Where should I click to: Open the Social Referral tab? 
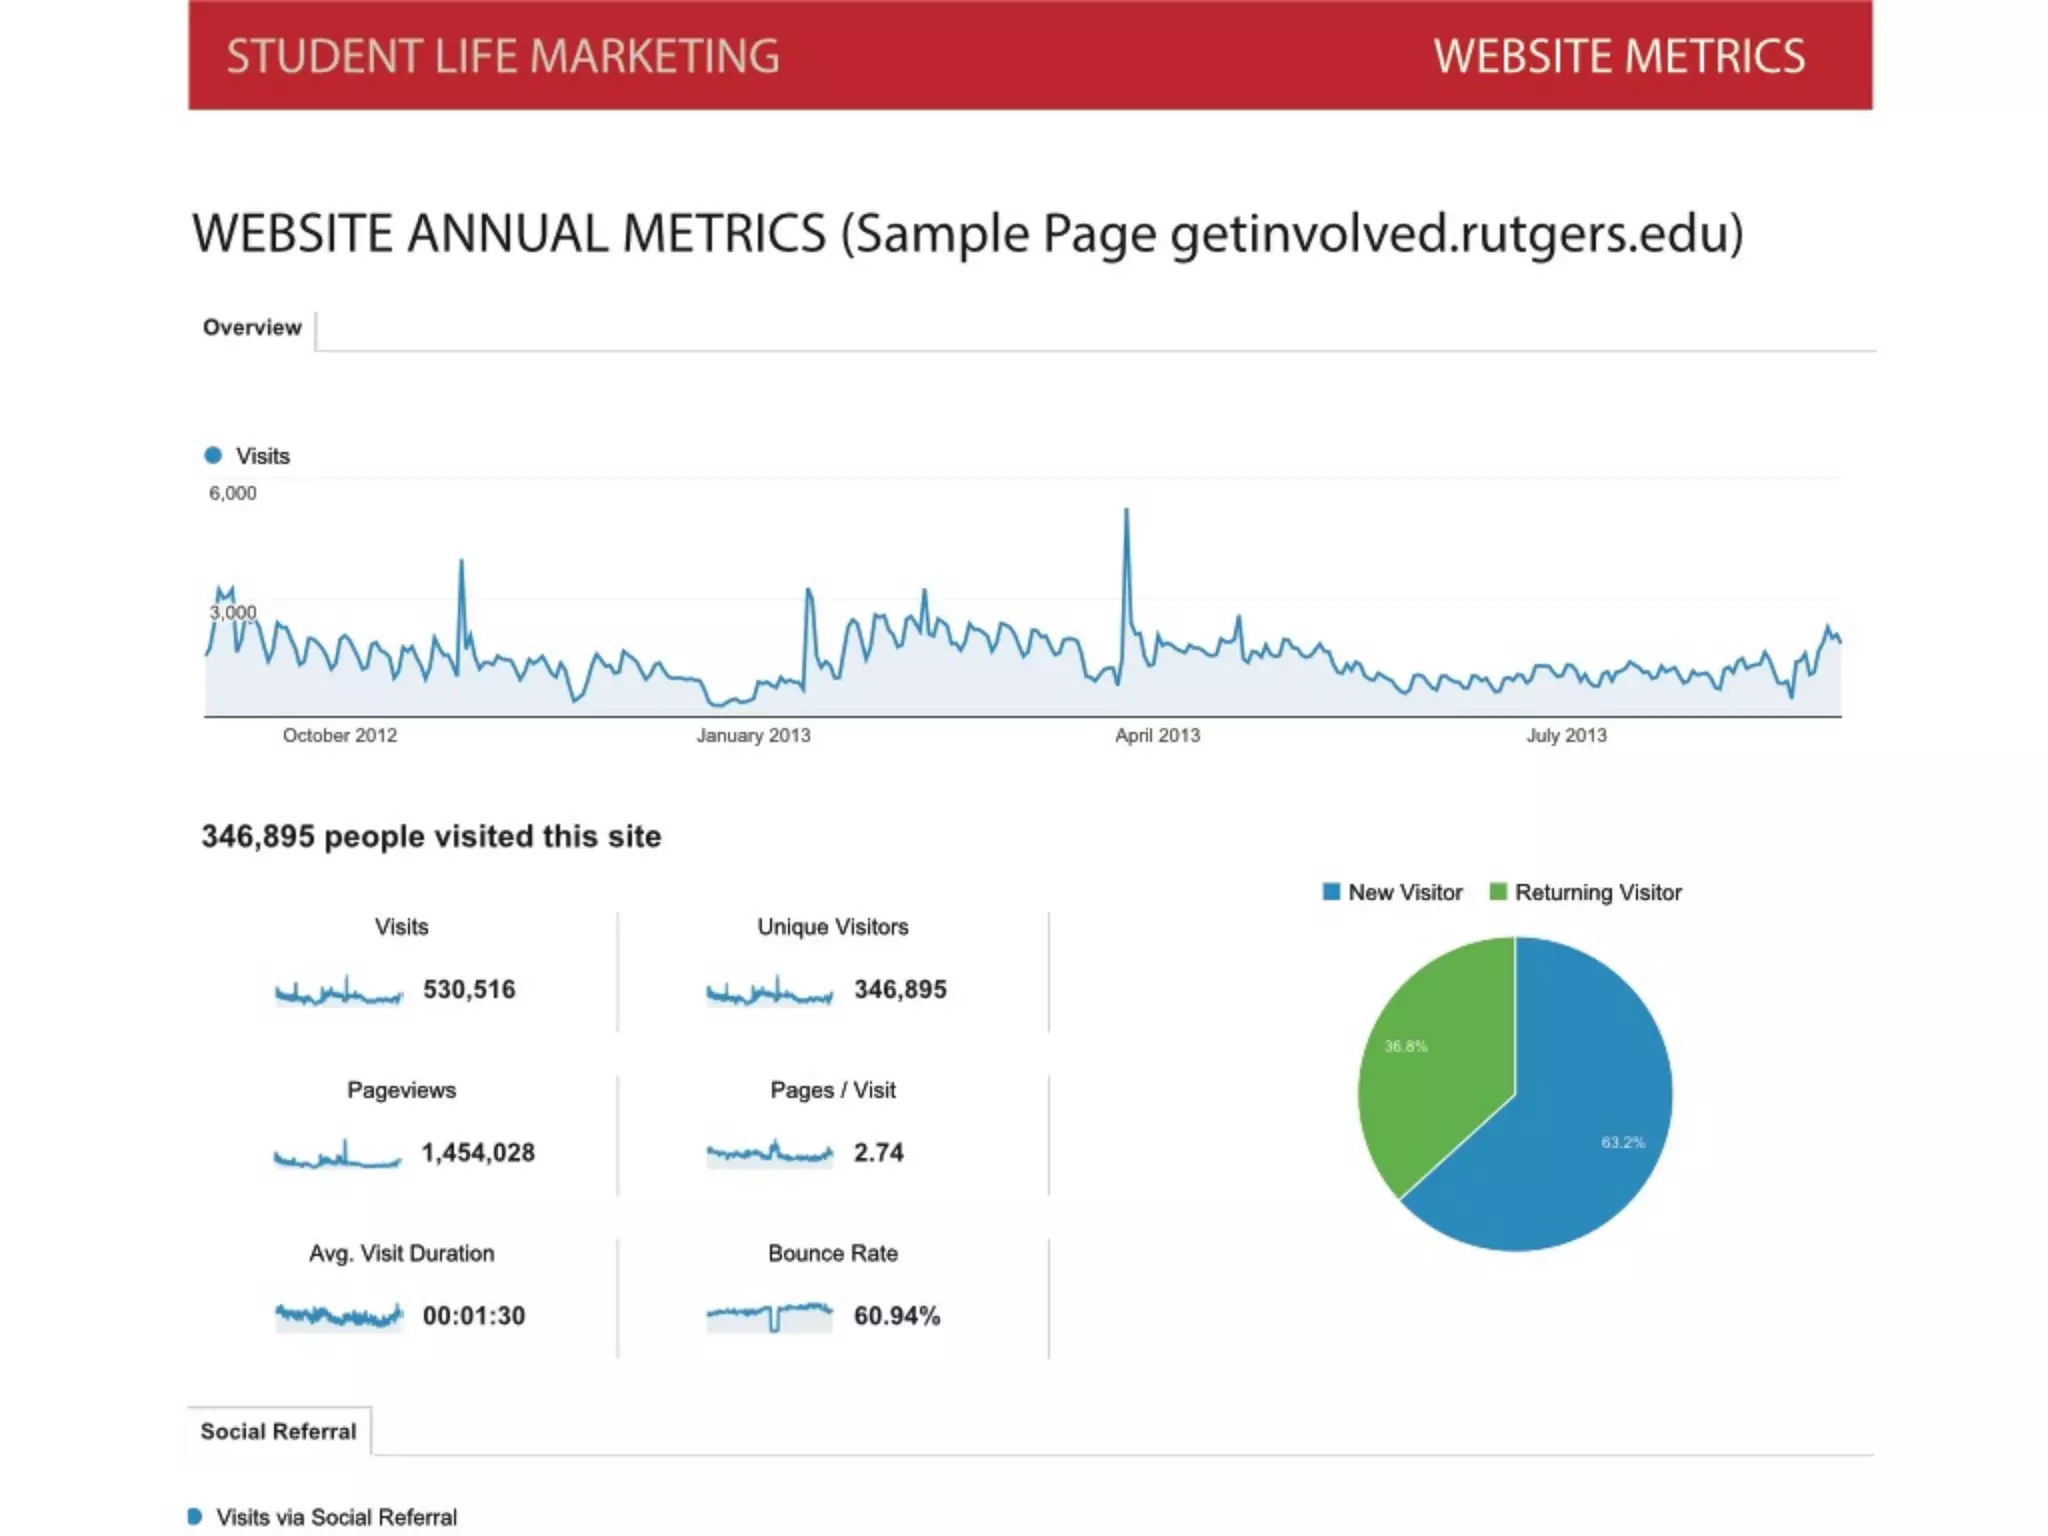pyautogui.click(x=278, y=1431)
